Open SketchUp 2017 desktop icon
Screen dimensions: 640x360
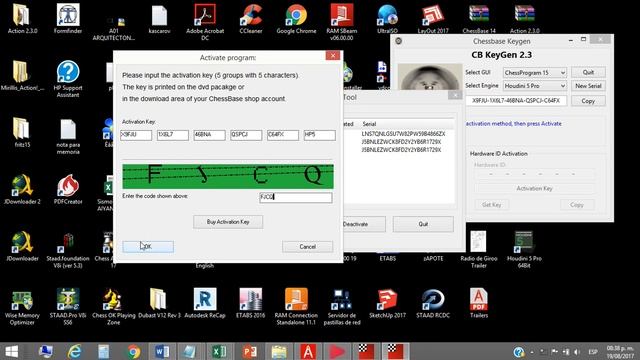tap(388, 303)
